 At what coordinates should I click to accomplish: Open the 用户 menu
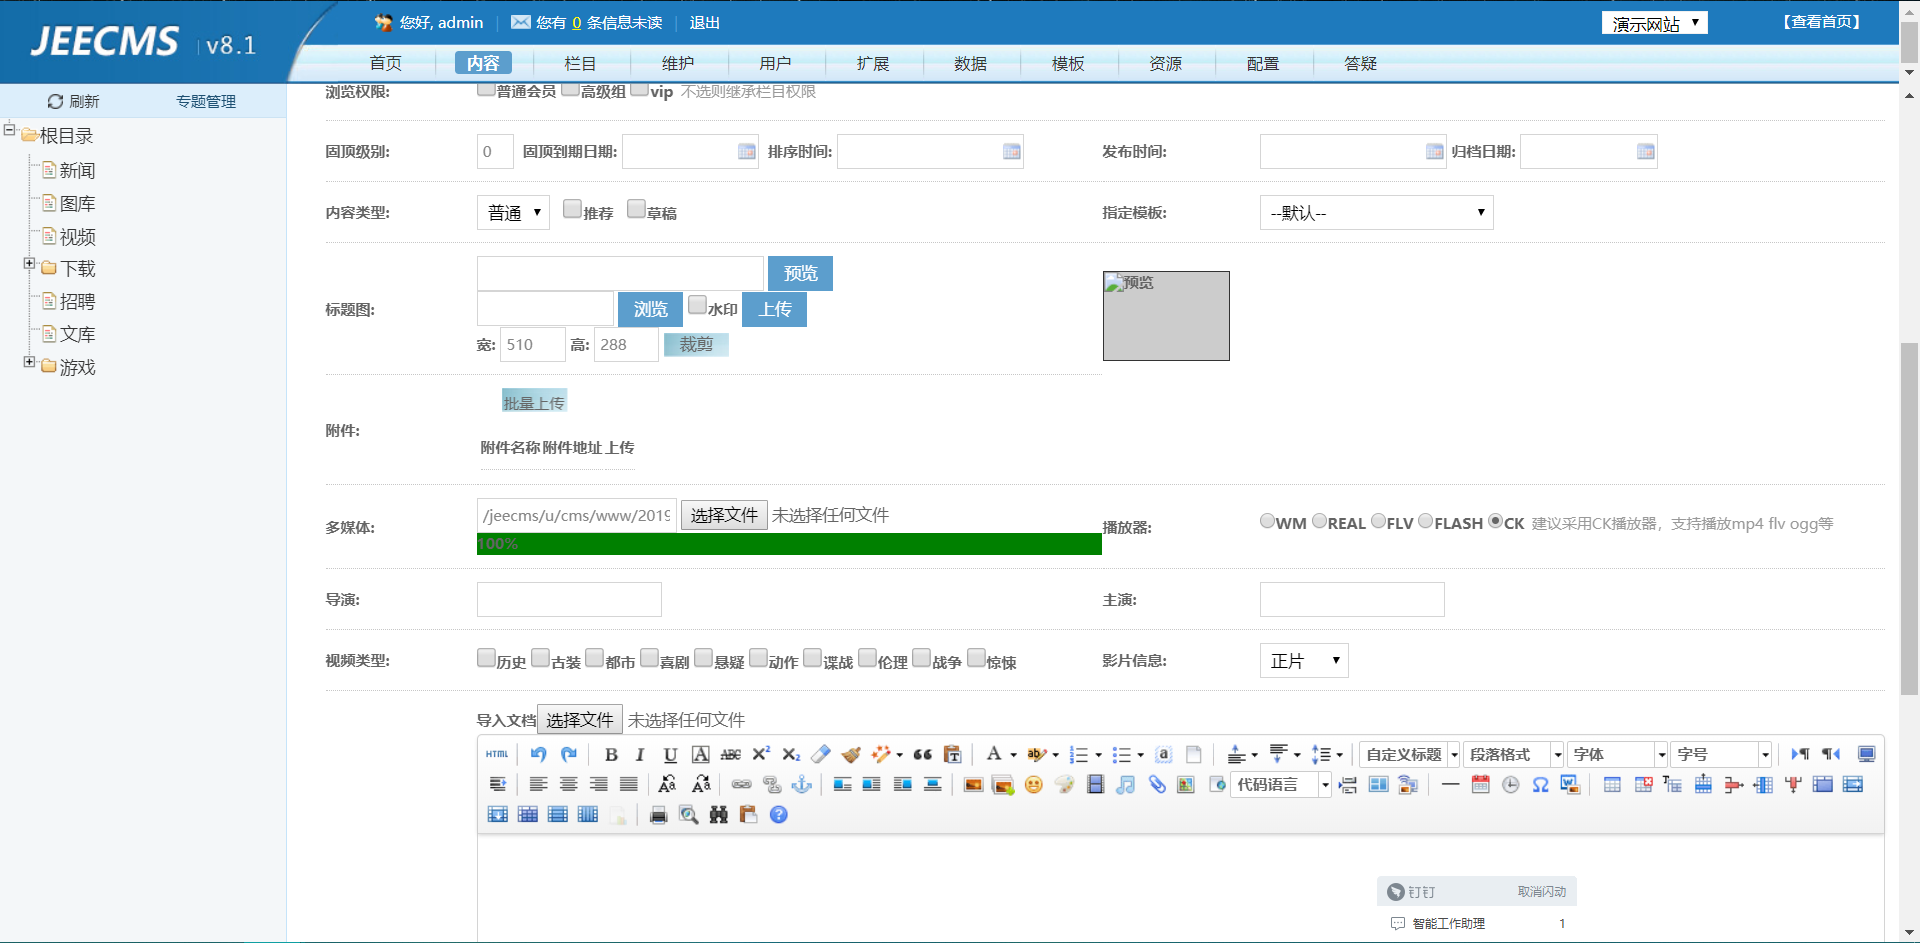[775, 63]
